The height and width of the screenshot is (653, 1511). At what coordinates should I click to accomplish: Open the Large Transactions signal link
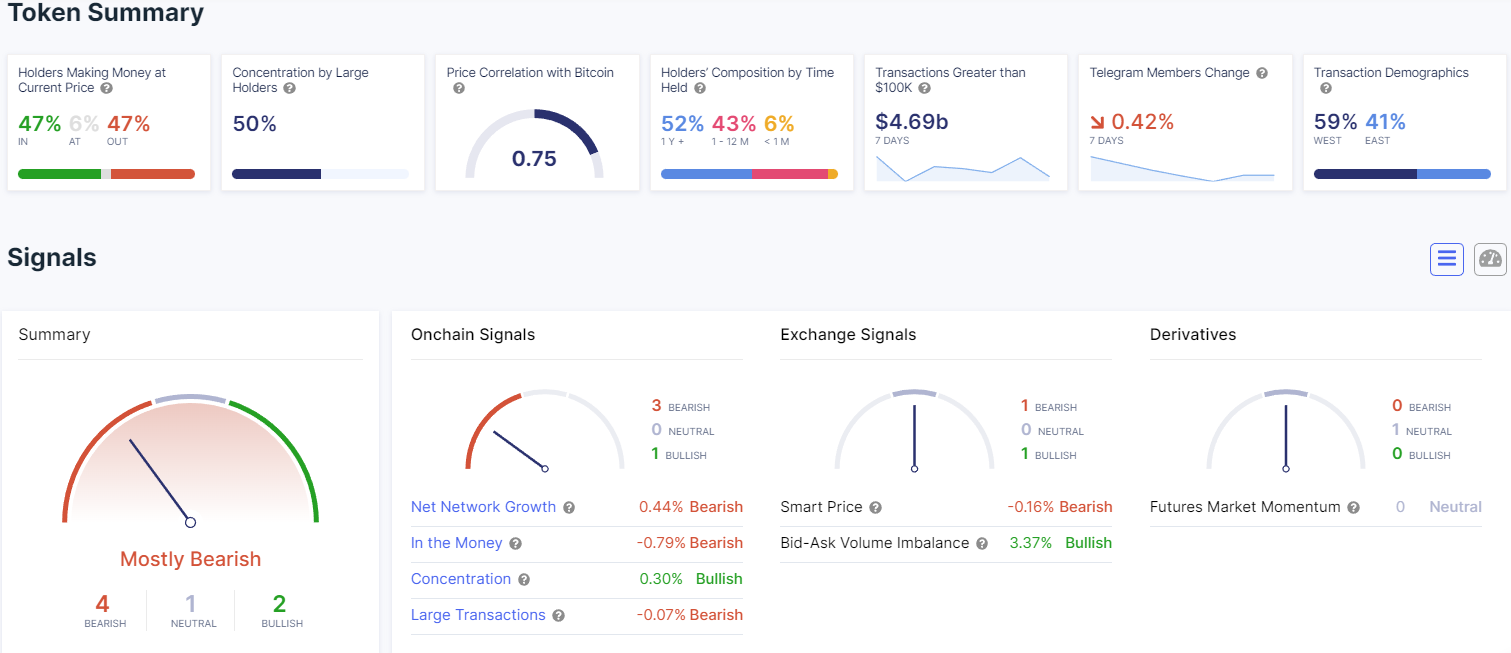[x=478, y=615]
